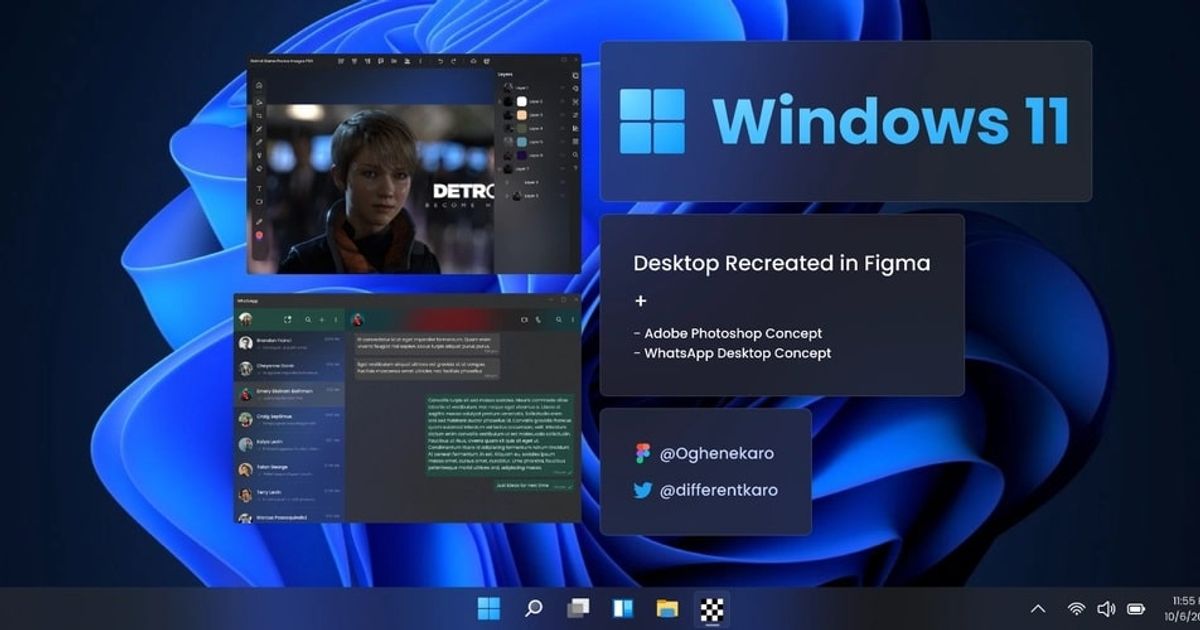Screen dimensions: 1200x630
Task: Toggle visibility of Layer 7
Action: [562, 168]
